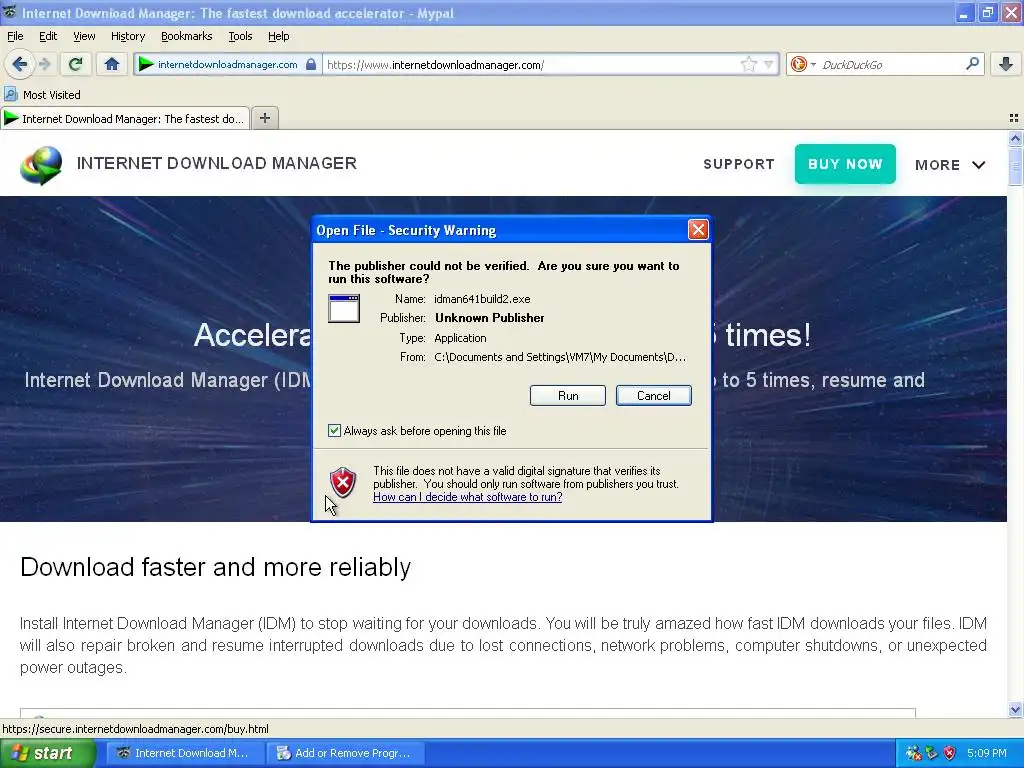Click the red shield warning icon
1024x768 pixels.
pyautogui.click(x=343, y=483)
